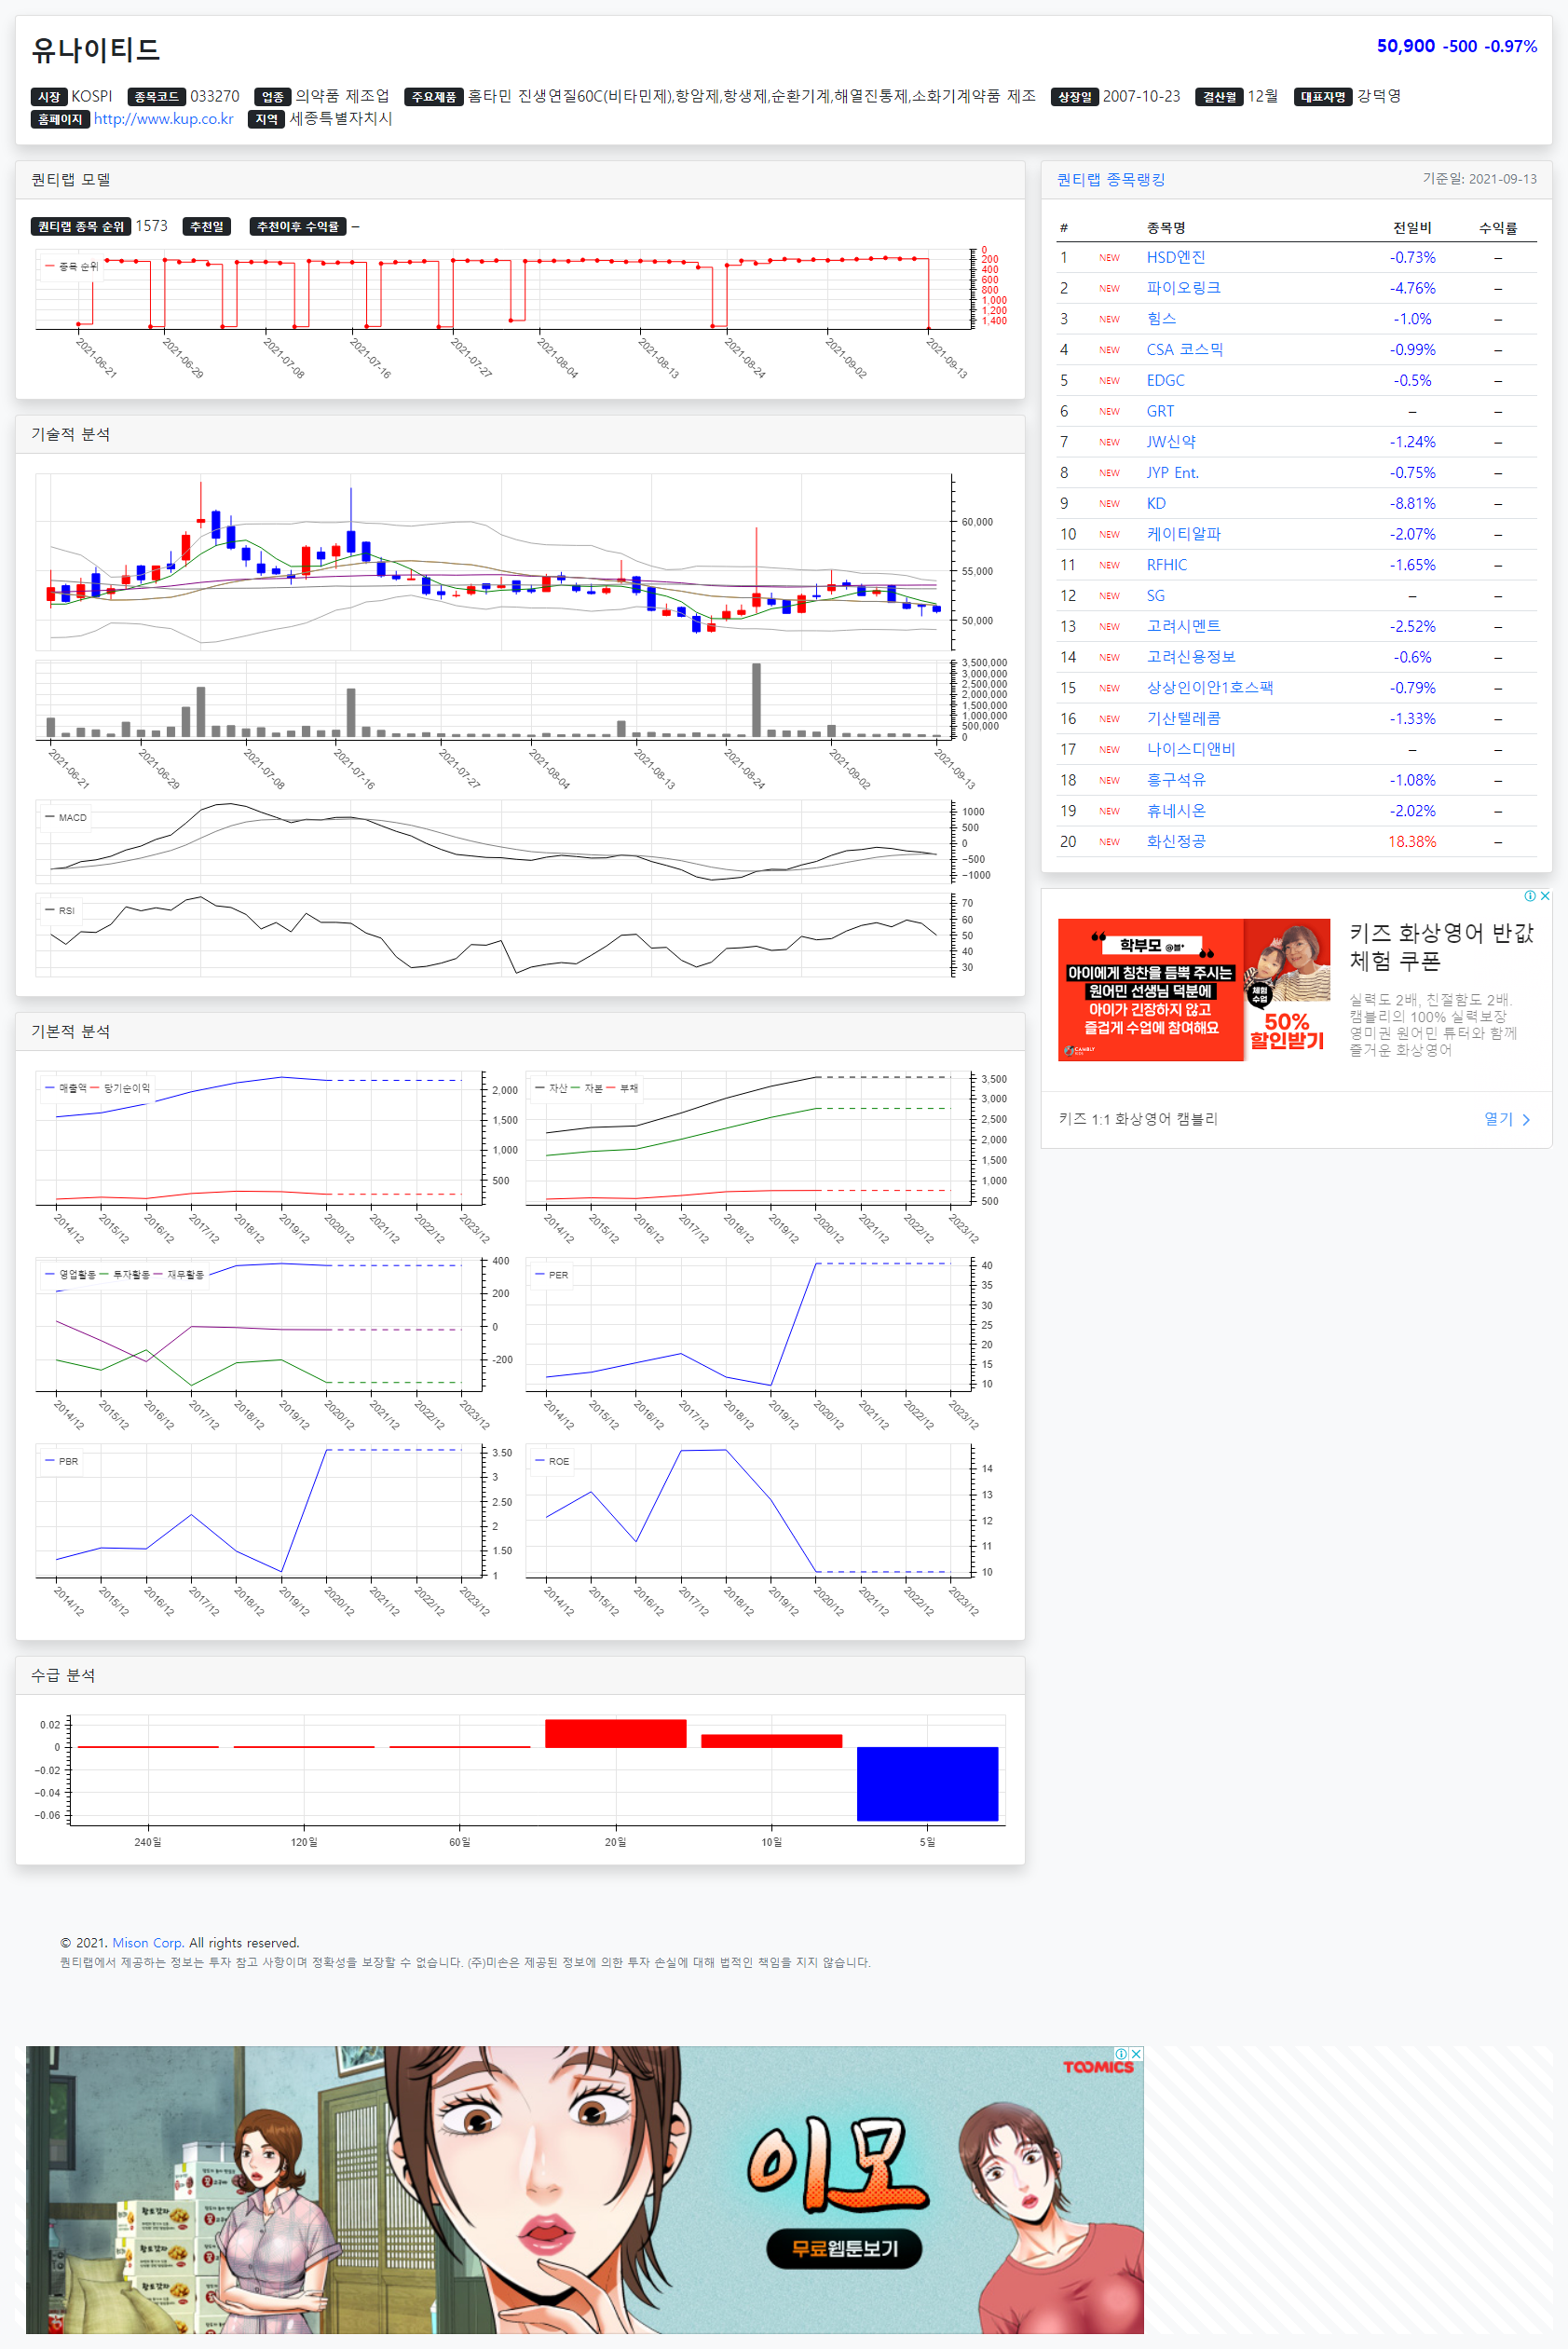
Task: Open 고려신용정보 stock link
Action: pos(1191,657)
